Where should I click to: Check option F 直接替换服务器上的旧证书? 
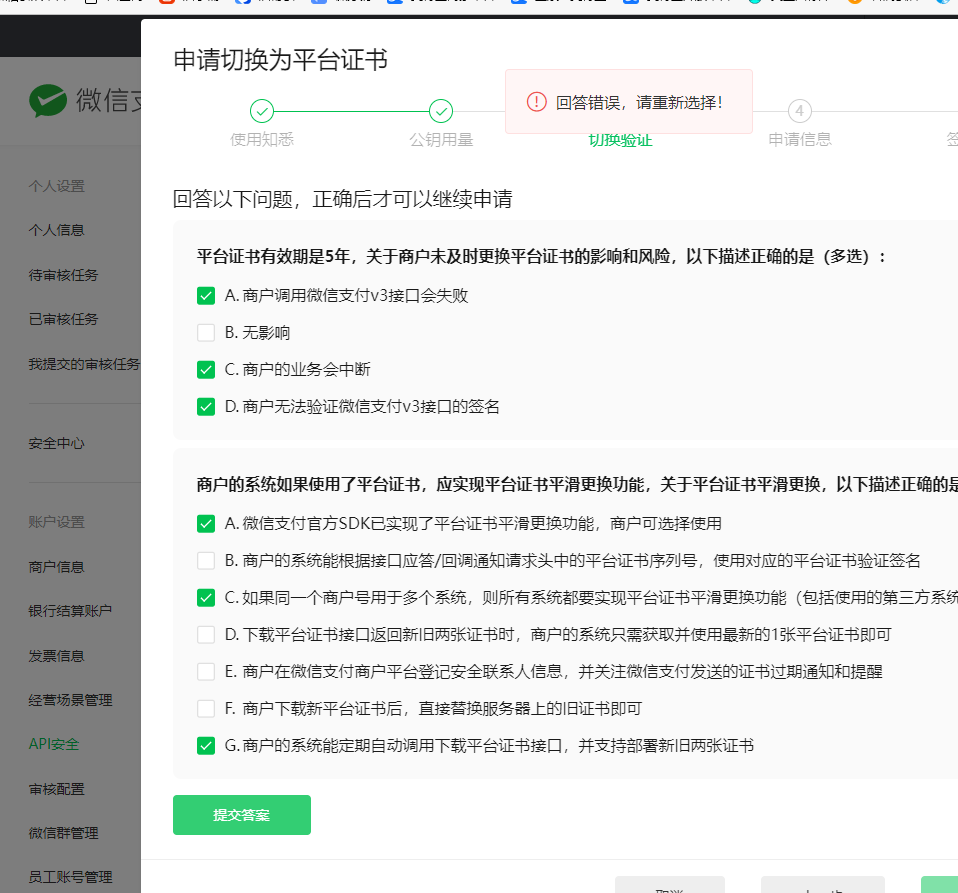[x=206, y=709]
